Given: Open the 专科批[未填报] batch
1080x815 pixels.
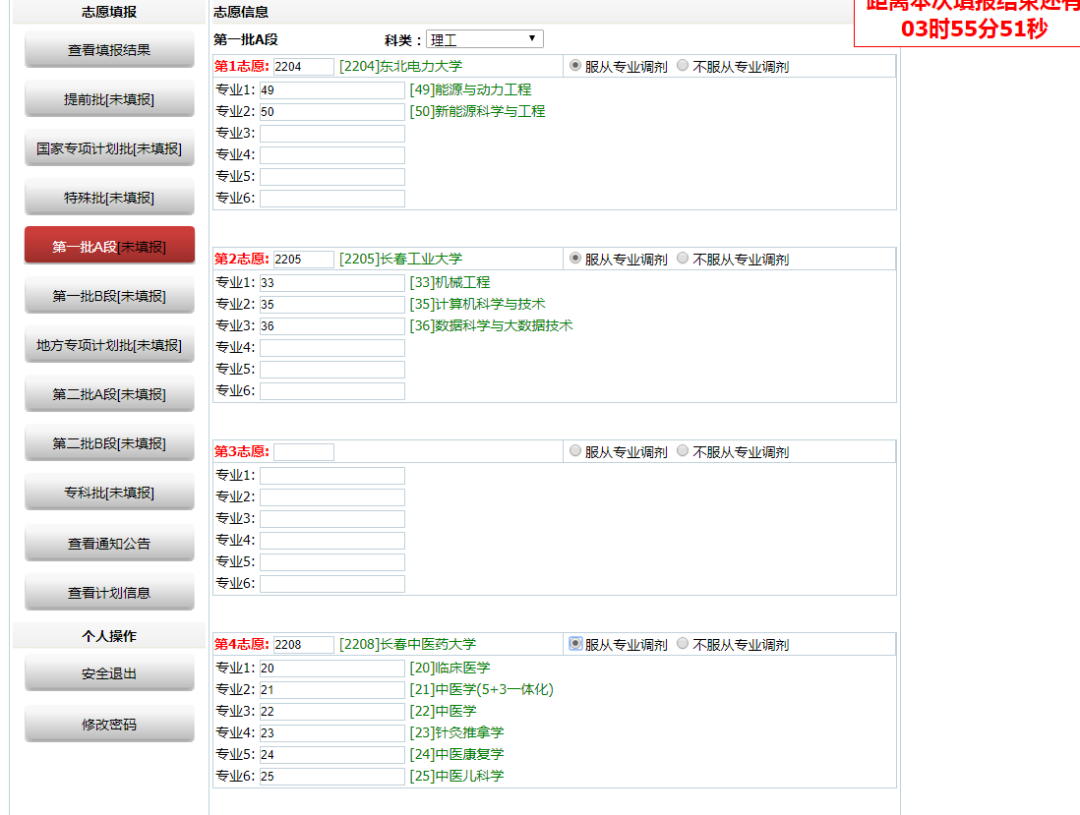Looking at the screenshot, I should [x=109, y=492].
